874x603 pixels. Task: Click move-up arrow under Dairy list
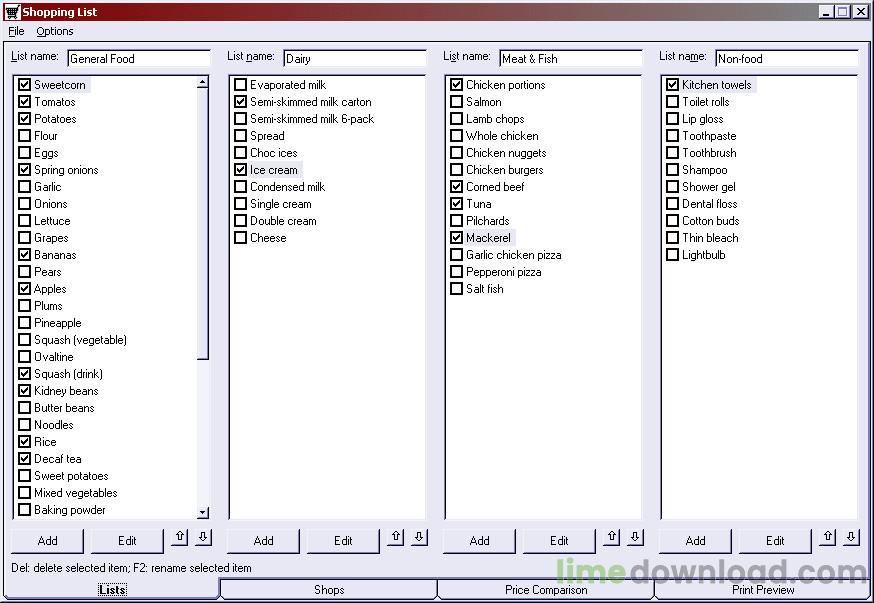tap(395, 538)
